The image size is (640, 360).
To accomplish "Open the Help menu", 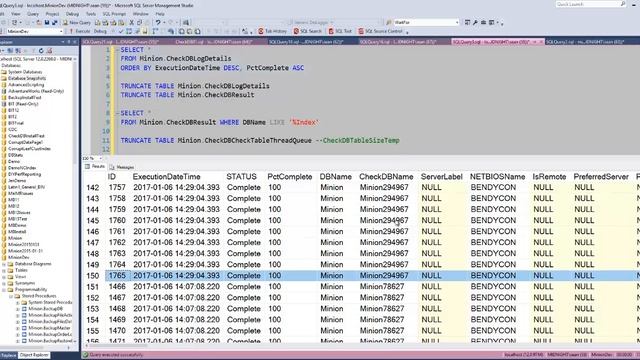I will click(160, 14).
